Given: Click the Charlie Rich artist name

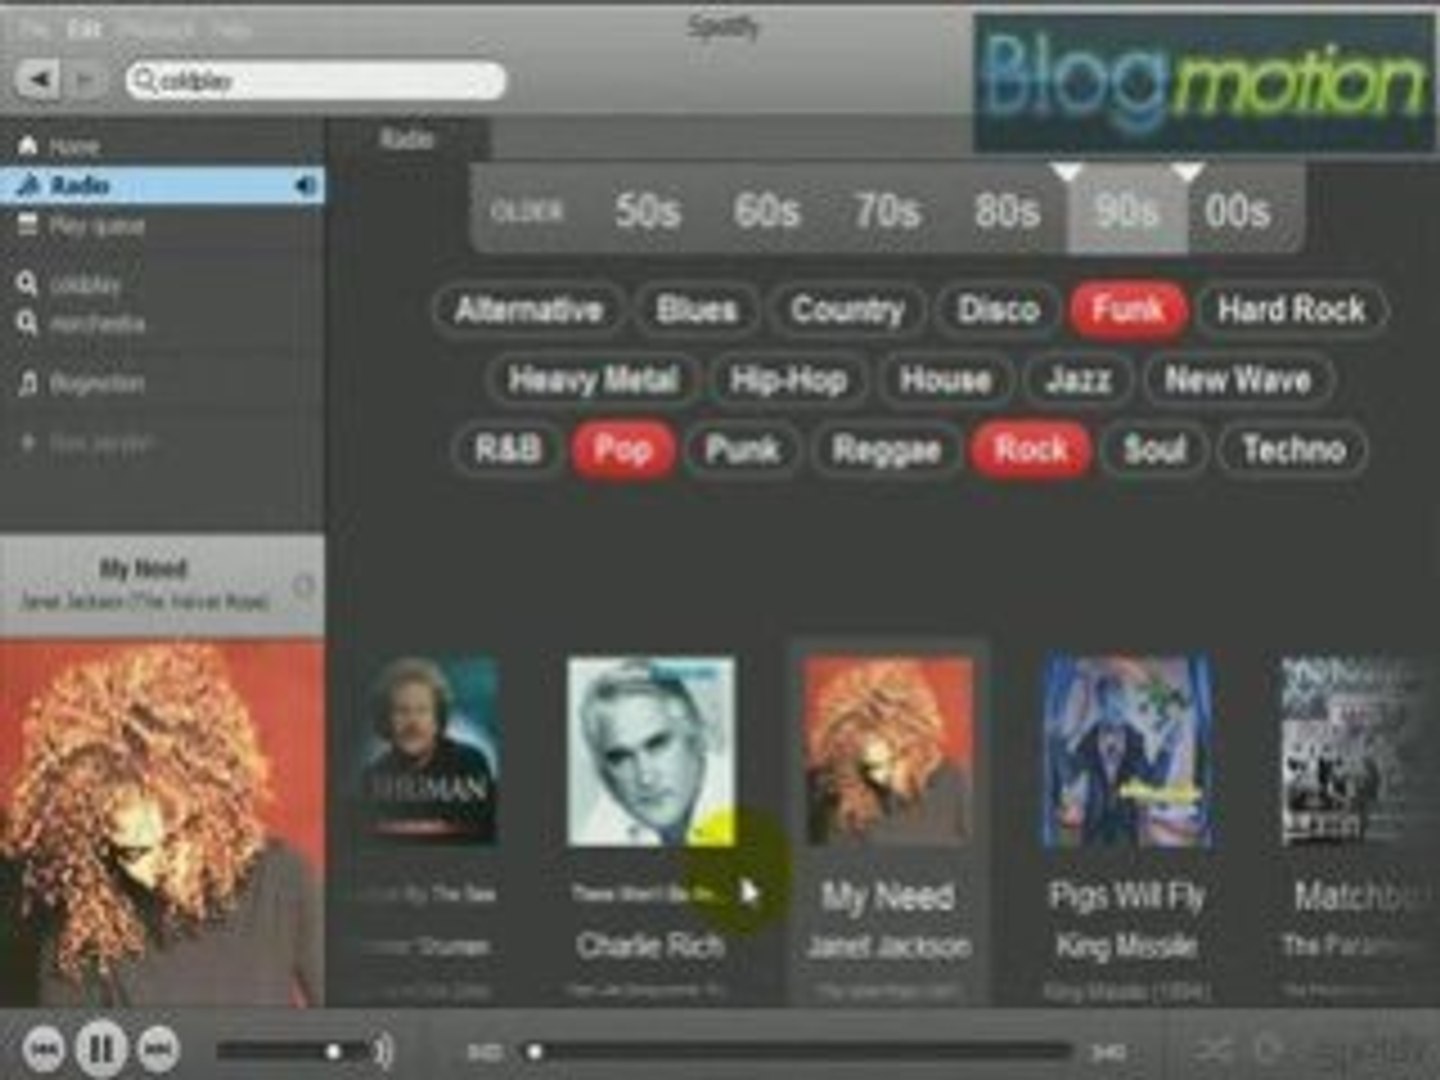Looking at the screenshot, I should [651, 945].
